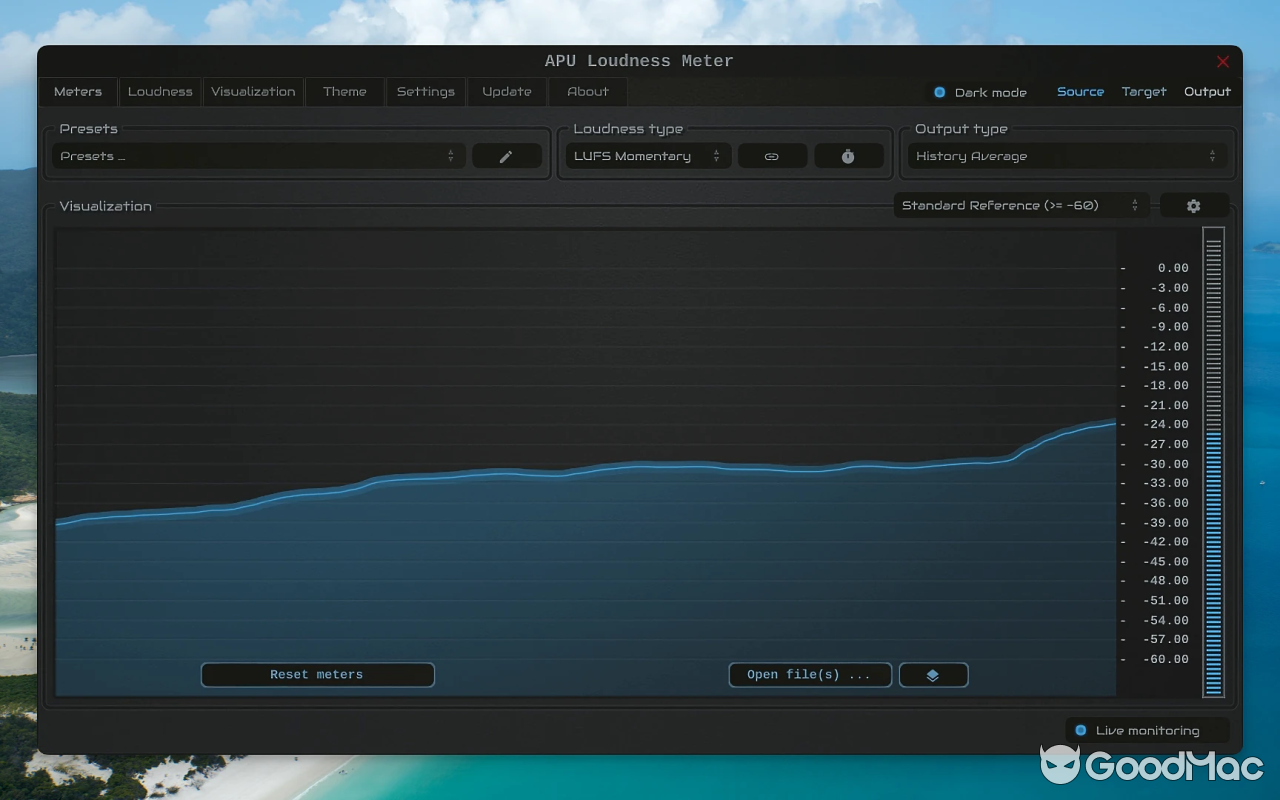Screen dimensions: 1280x800
Task: Click the pencil icon to edit presets
Action: (x=507, y=155)
